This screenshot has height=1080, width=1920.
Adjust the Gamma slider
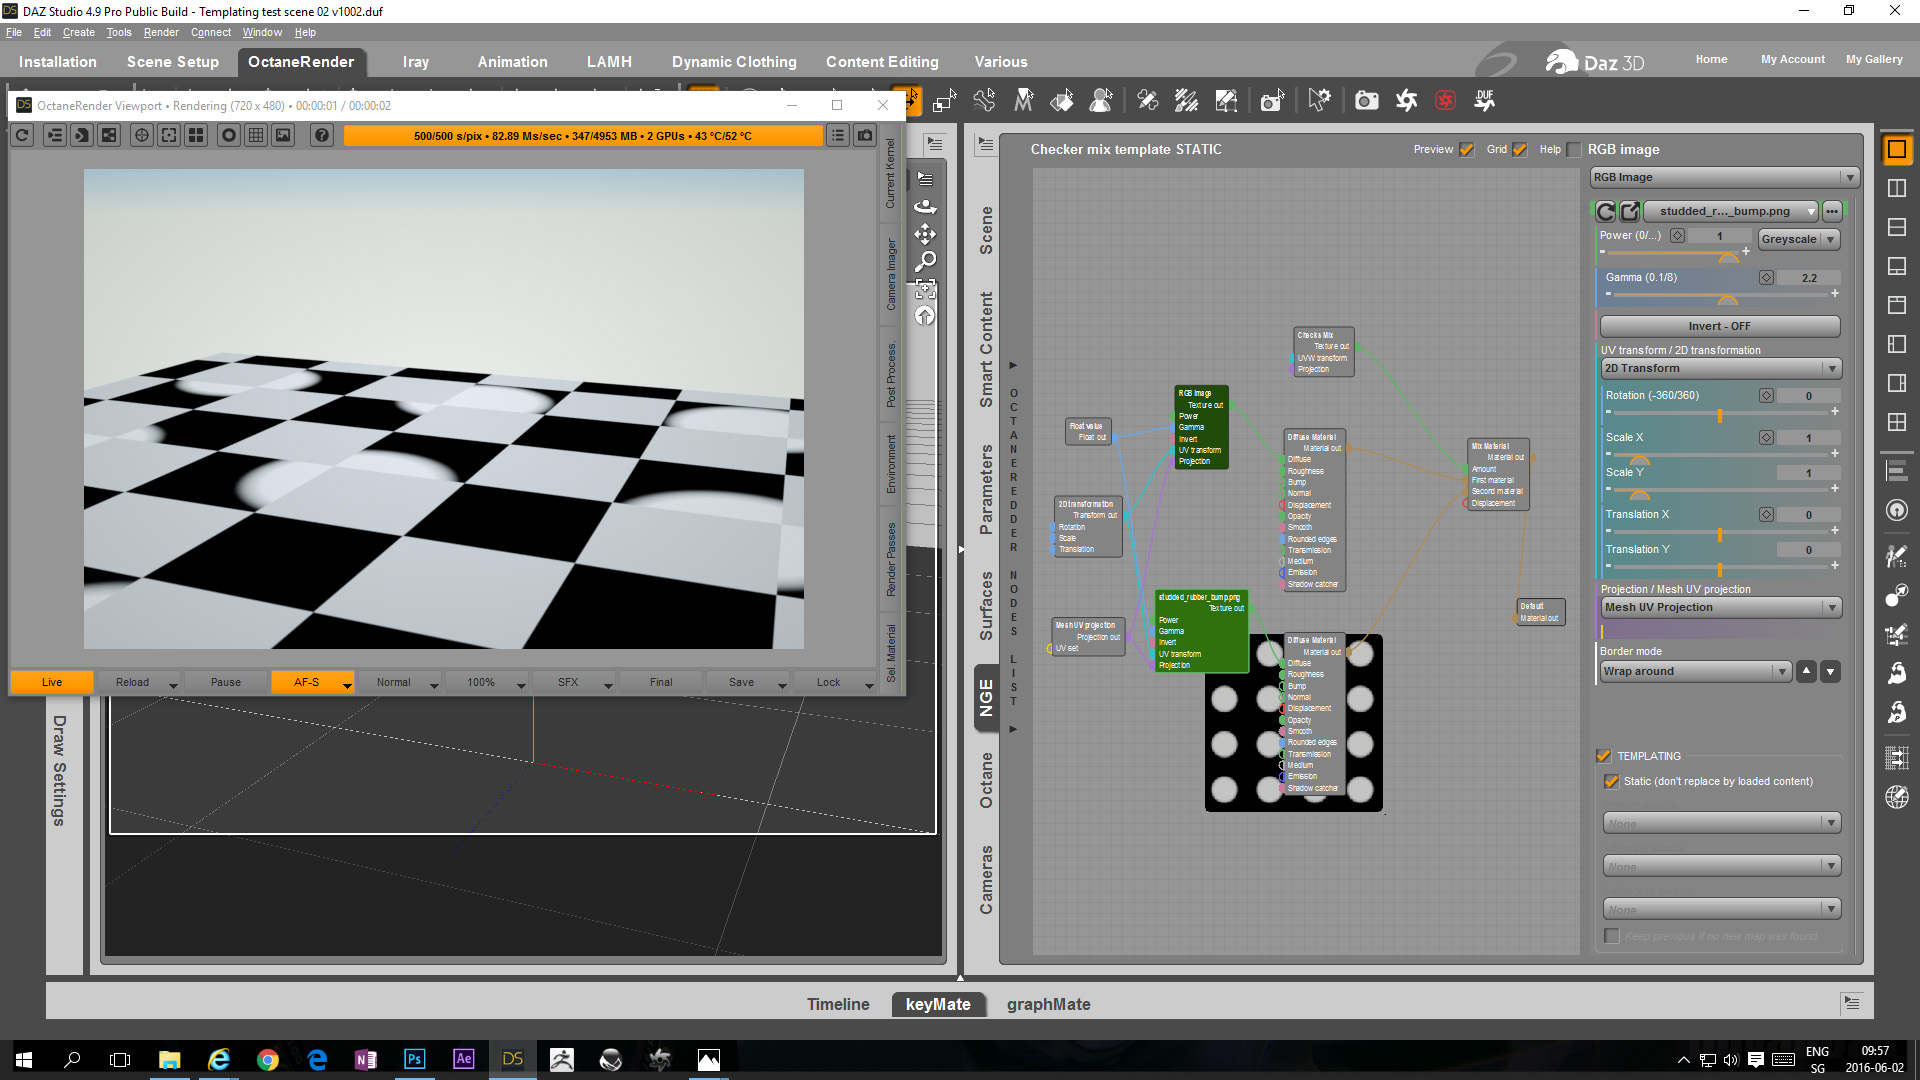tap(1721, 296)
